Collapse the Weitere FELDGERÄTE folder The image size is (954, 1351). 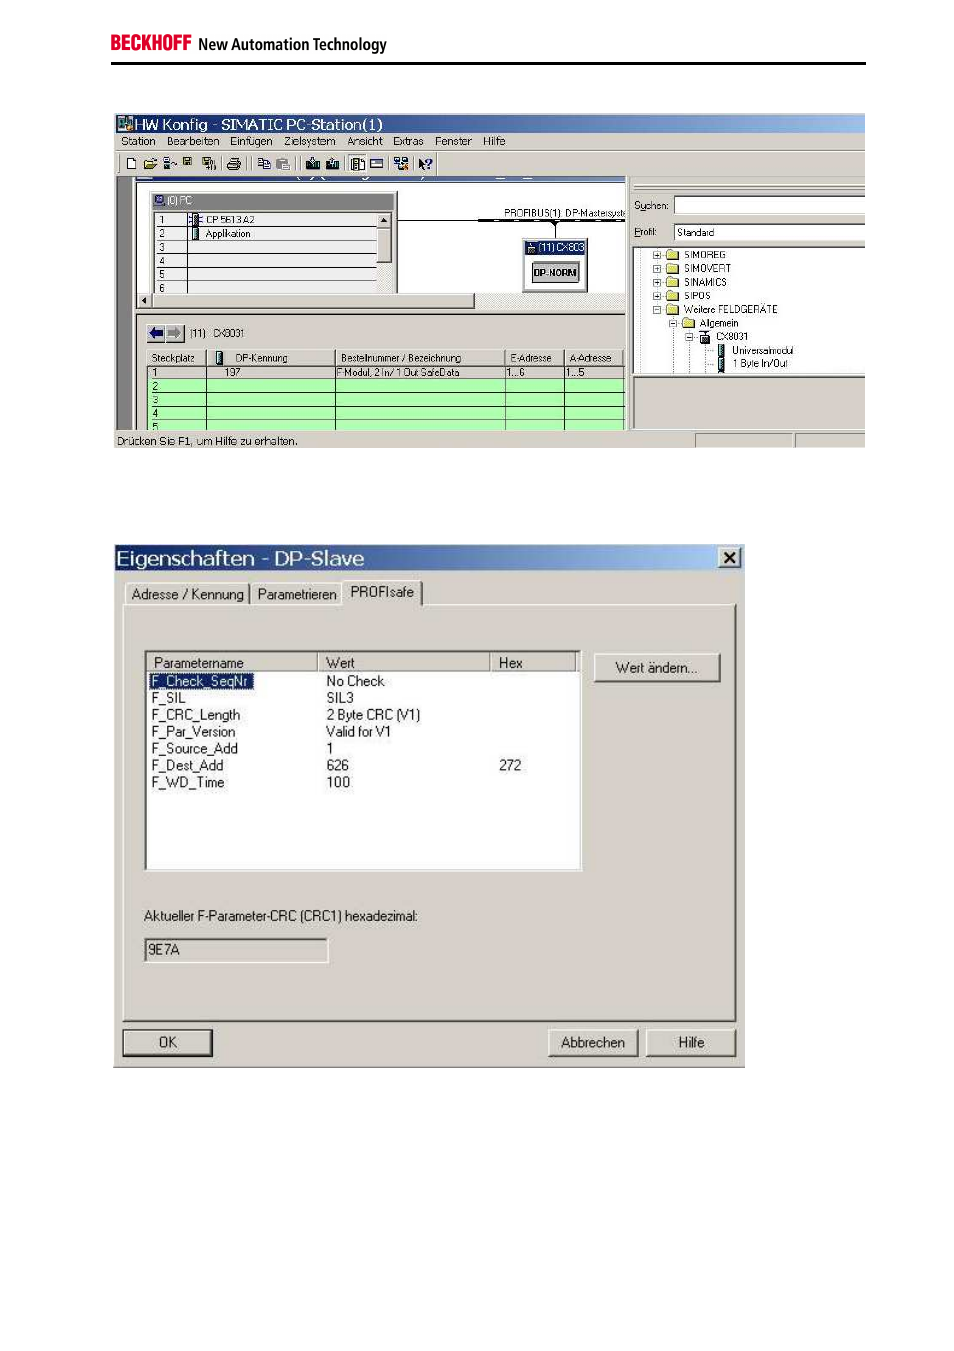click(657, 310)
